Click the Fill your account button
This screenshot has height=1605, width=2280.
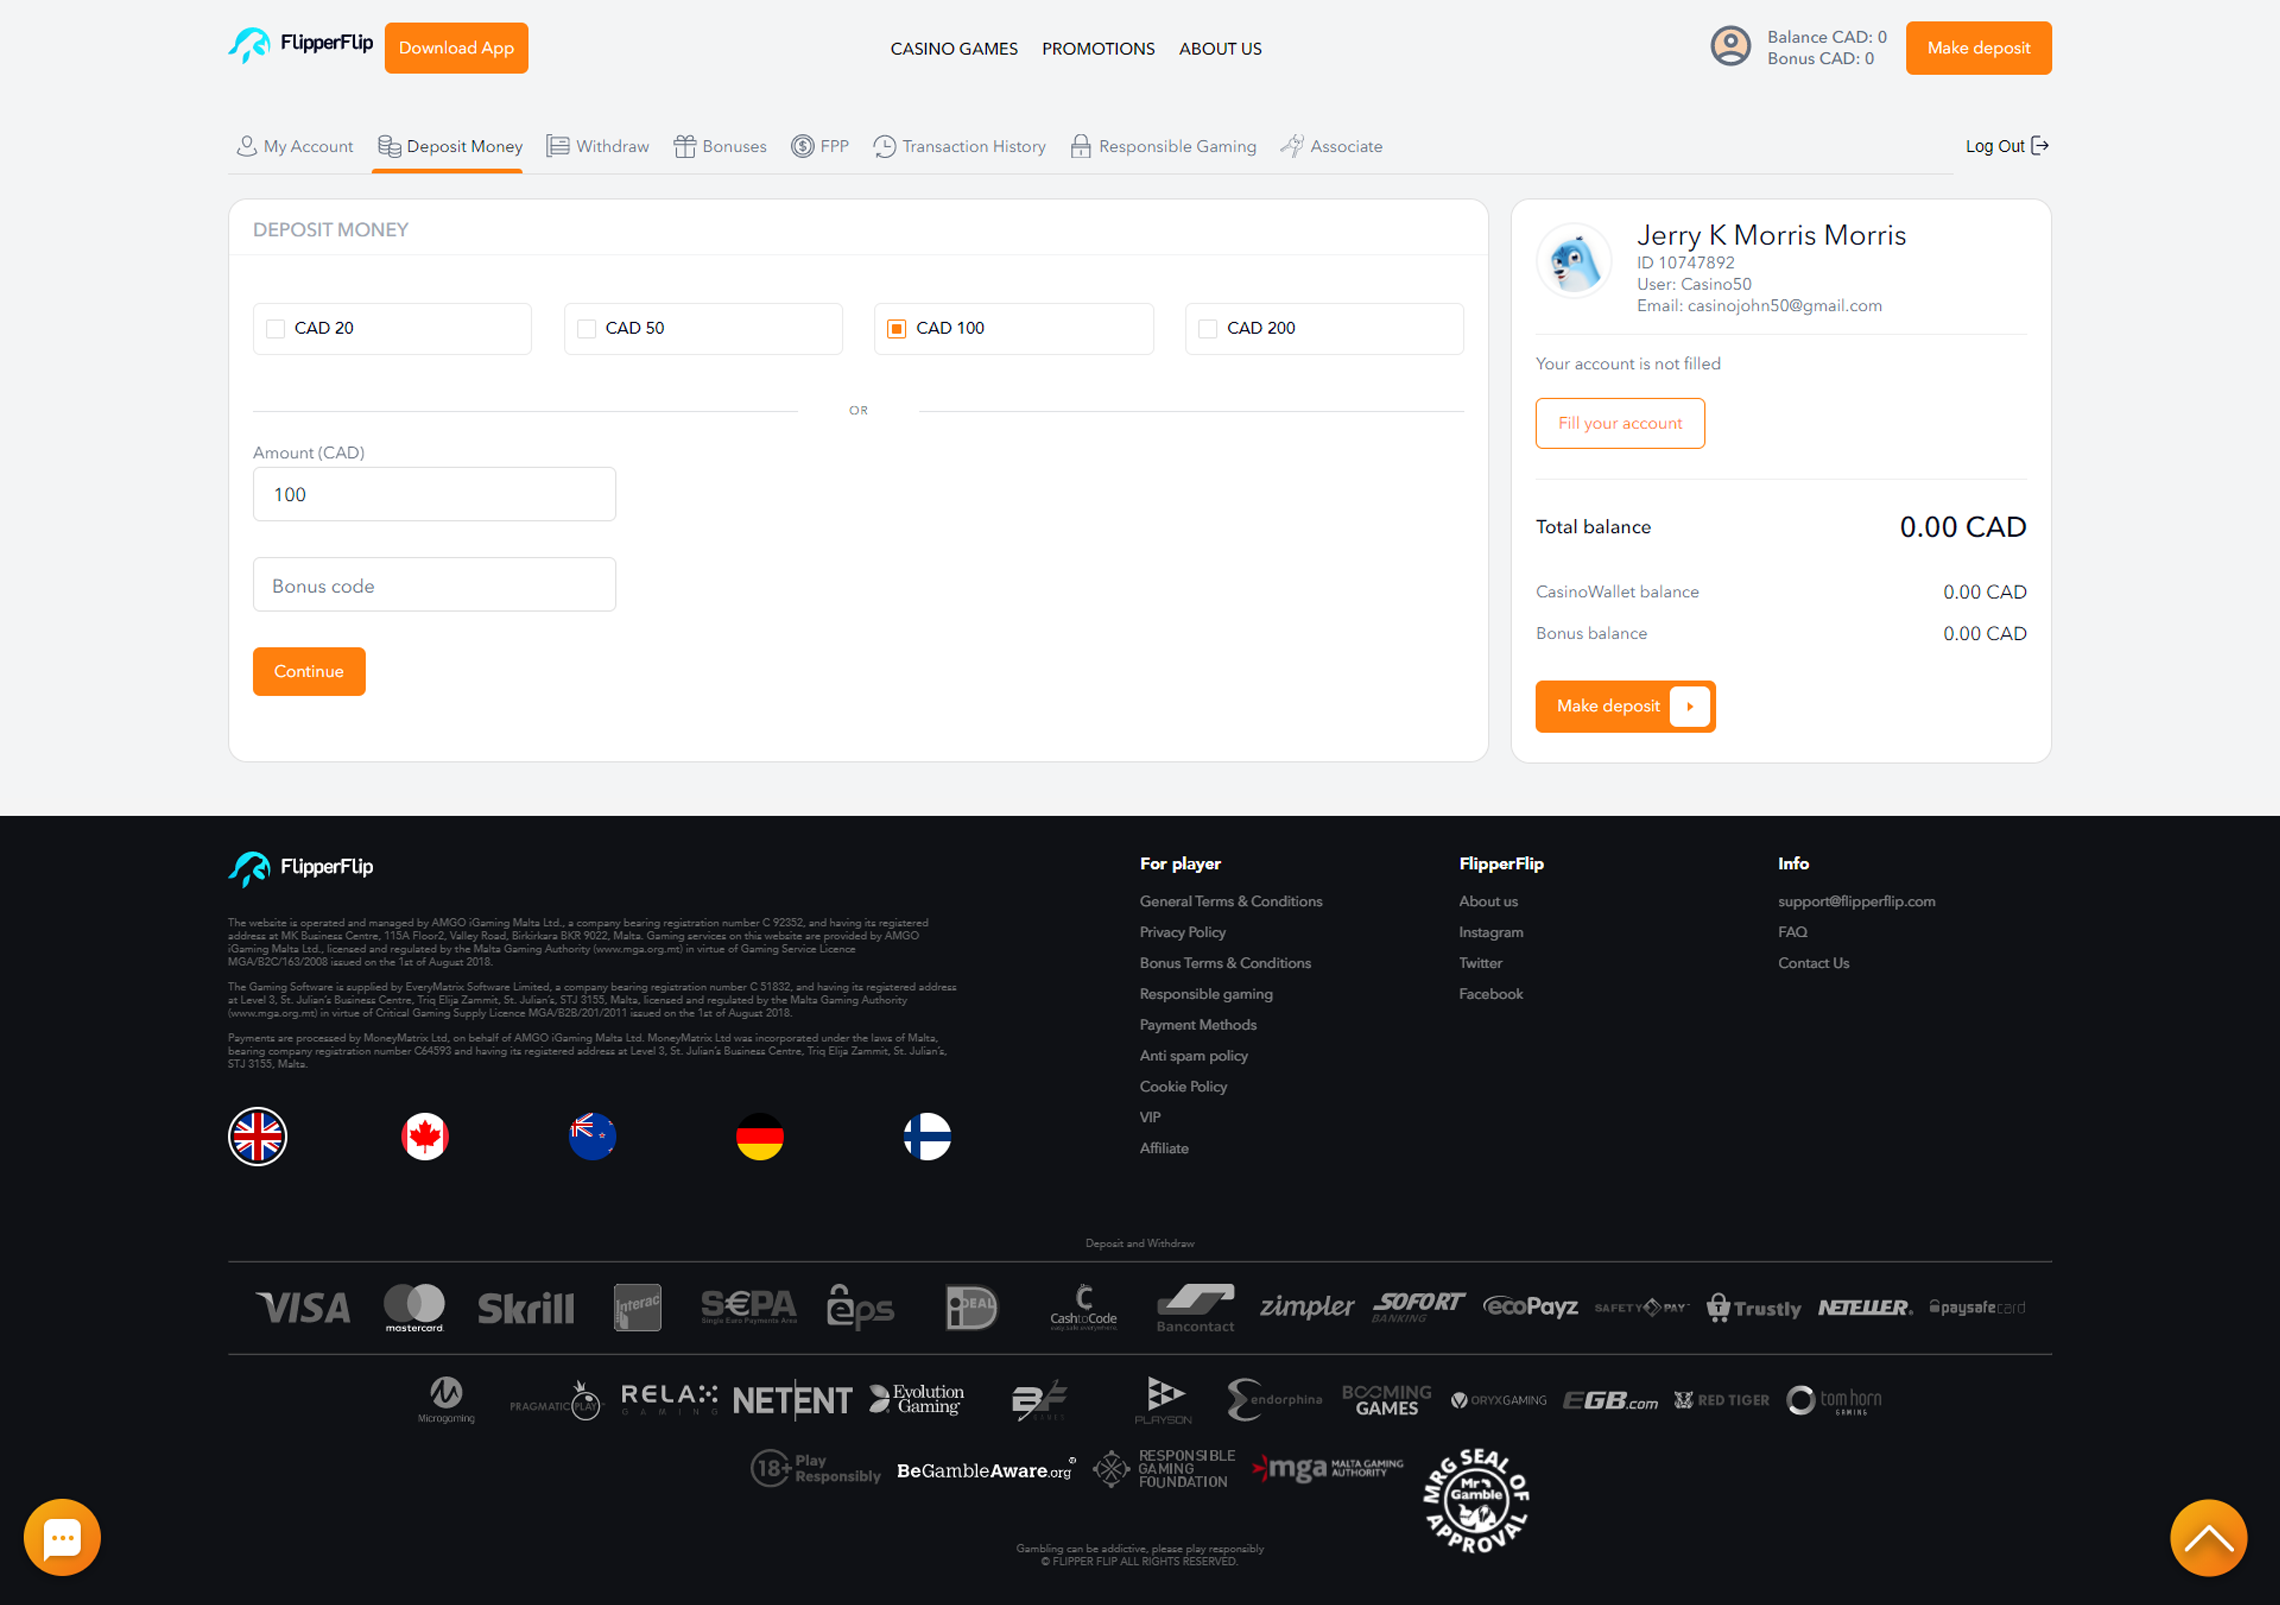point(1620,423)
